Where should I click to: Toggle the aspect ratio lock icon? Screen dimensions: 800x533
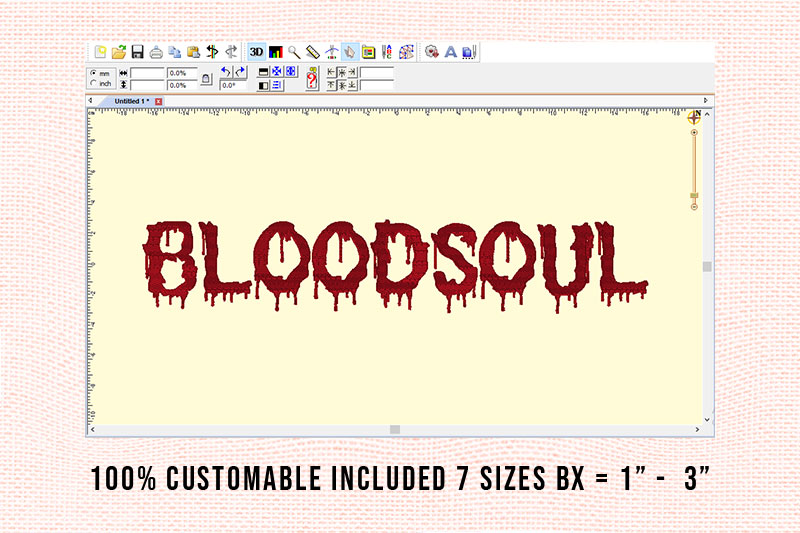(x=206, y=79)
